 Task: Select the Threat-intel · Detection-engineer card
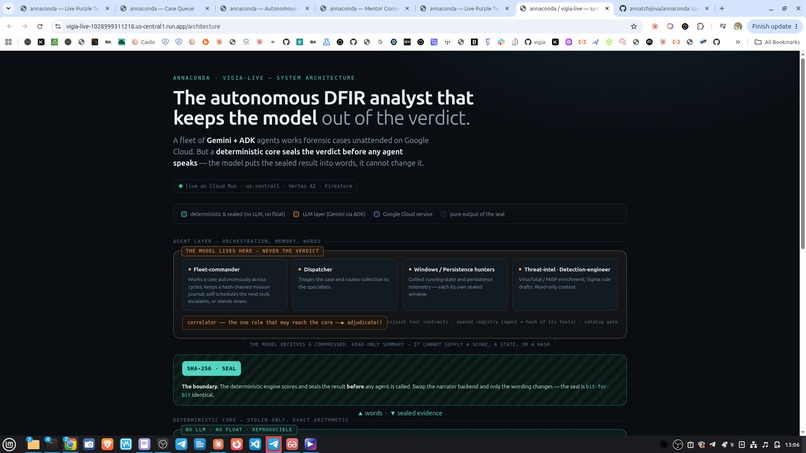[x=565, y=284]
